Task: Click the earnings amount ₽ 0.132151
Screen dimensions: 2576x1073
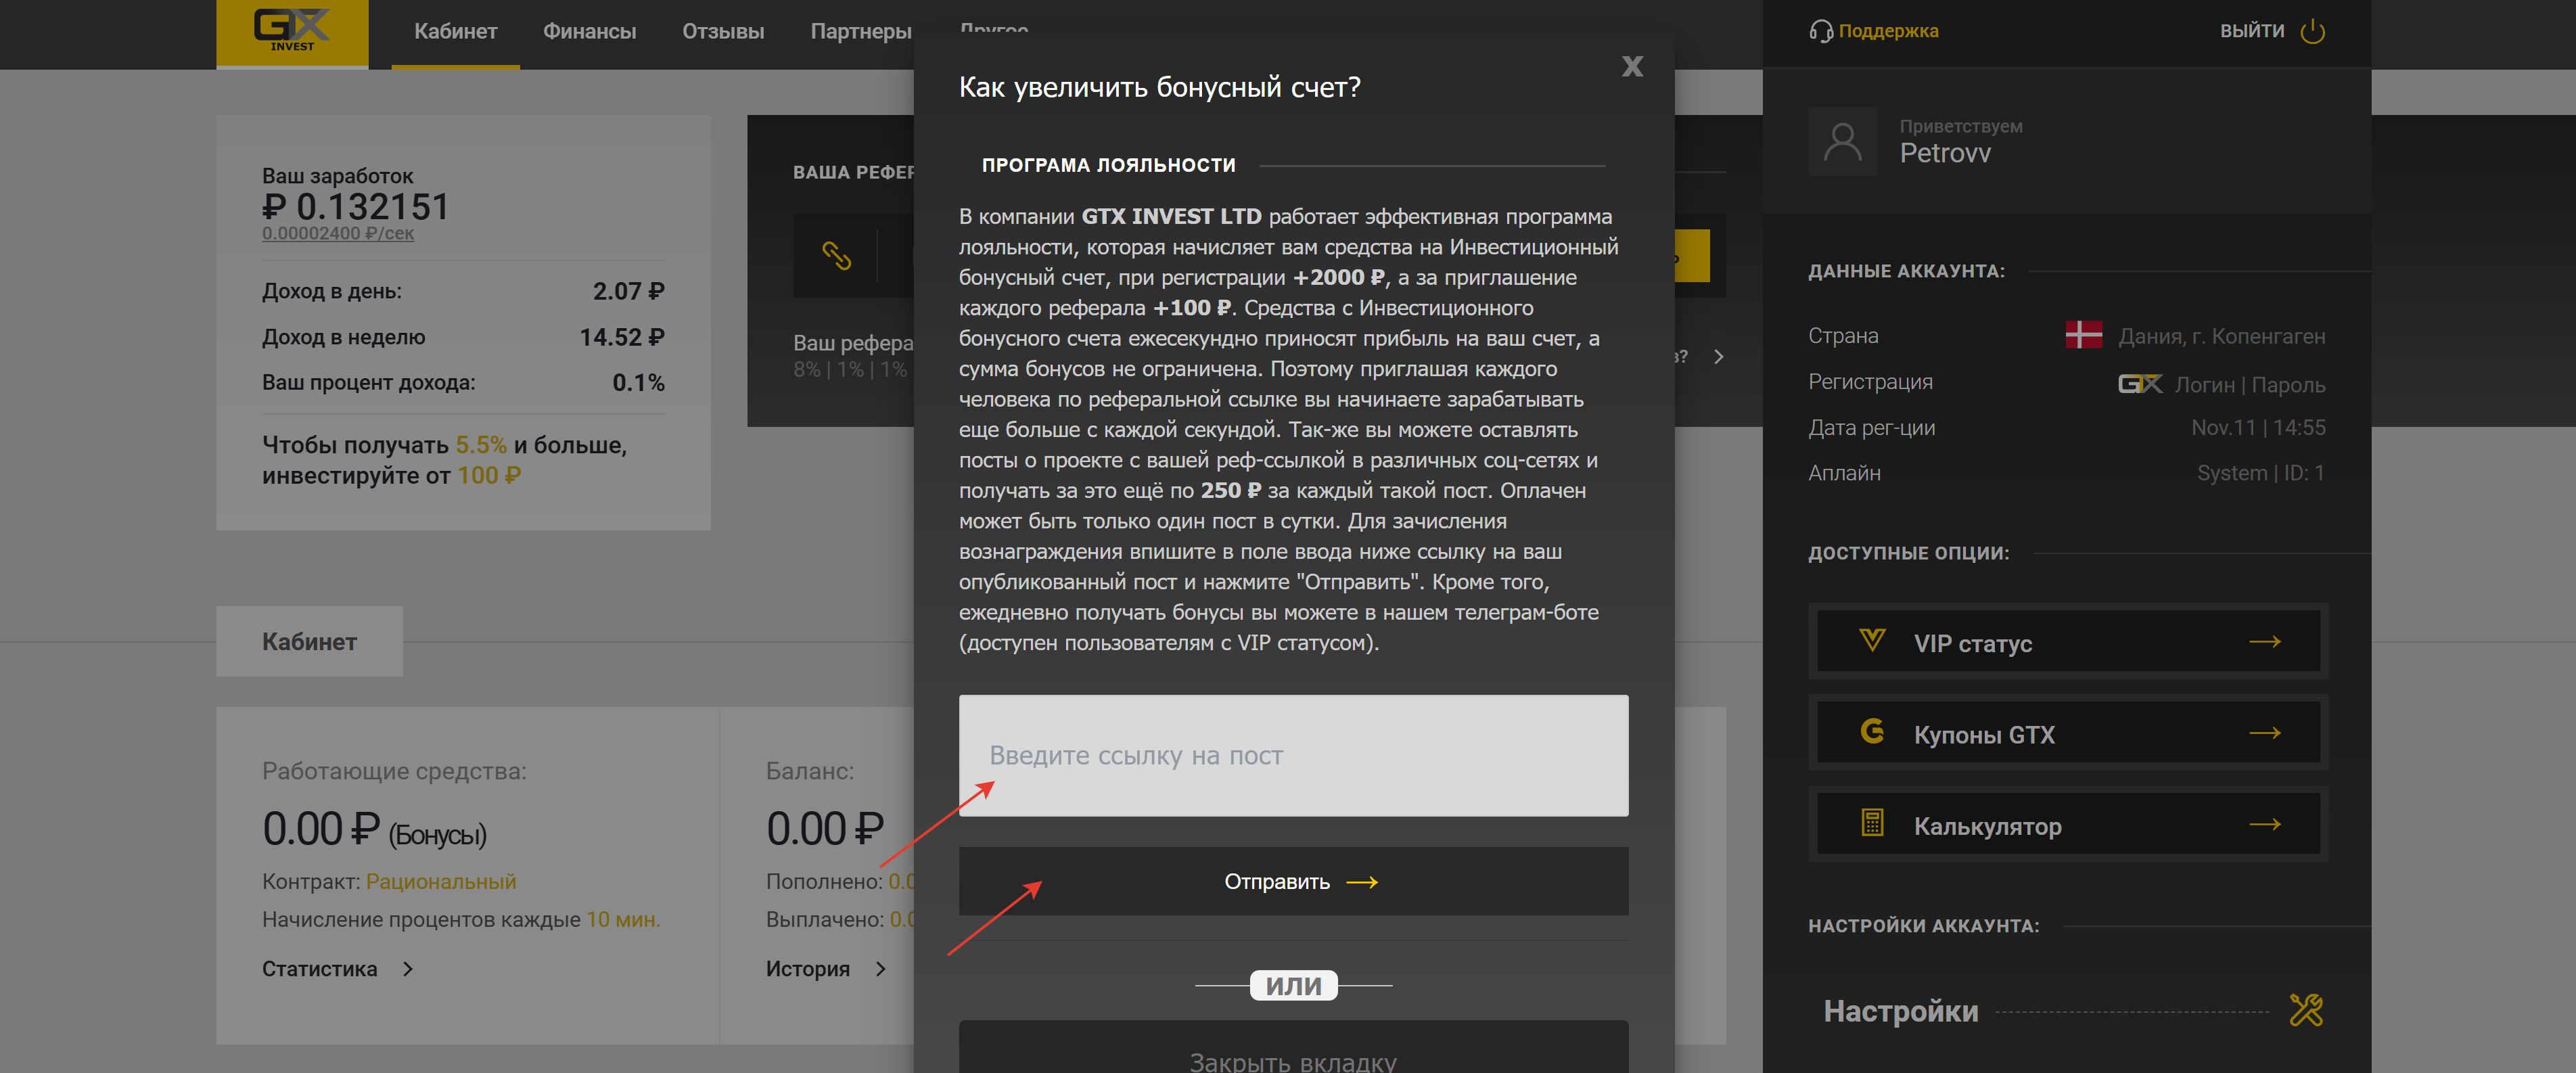Action: click(355, 207)
